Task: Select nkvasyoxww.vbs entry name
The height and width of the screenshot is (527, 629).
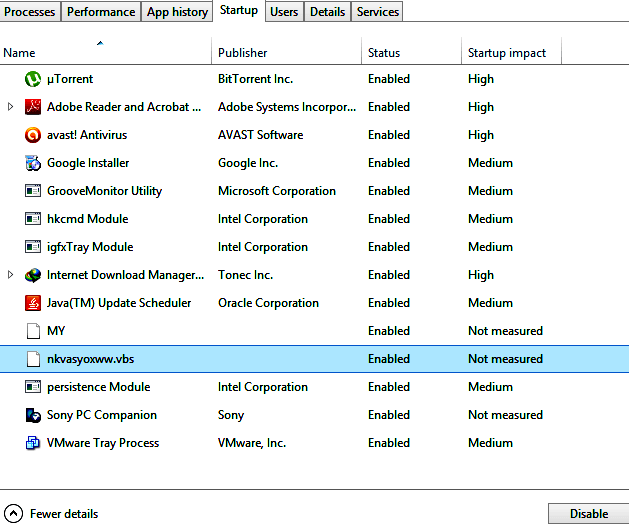Action: (x=90, y=359)
